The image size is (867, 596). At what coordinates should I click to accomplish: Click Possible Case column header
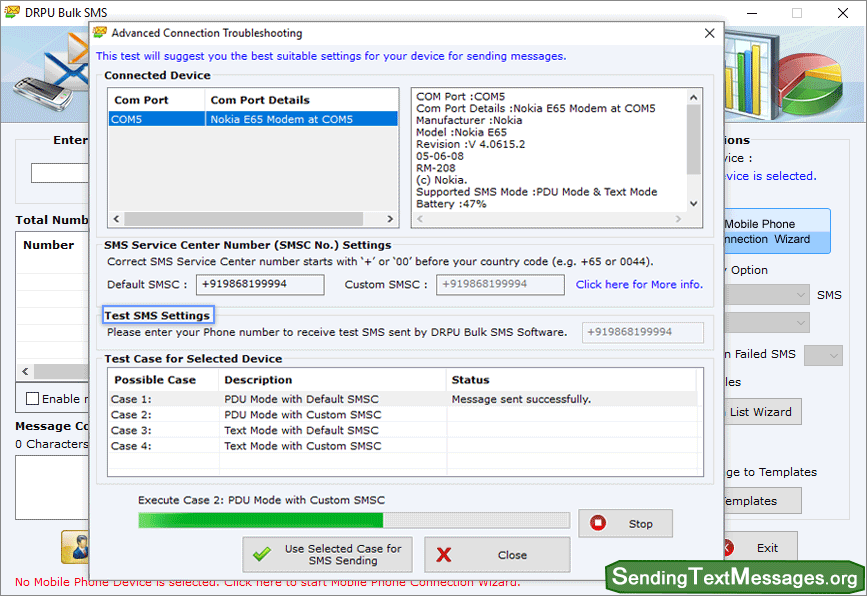click(164, 380)
